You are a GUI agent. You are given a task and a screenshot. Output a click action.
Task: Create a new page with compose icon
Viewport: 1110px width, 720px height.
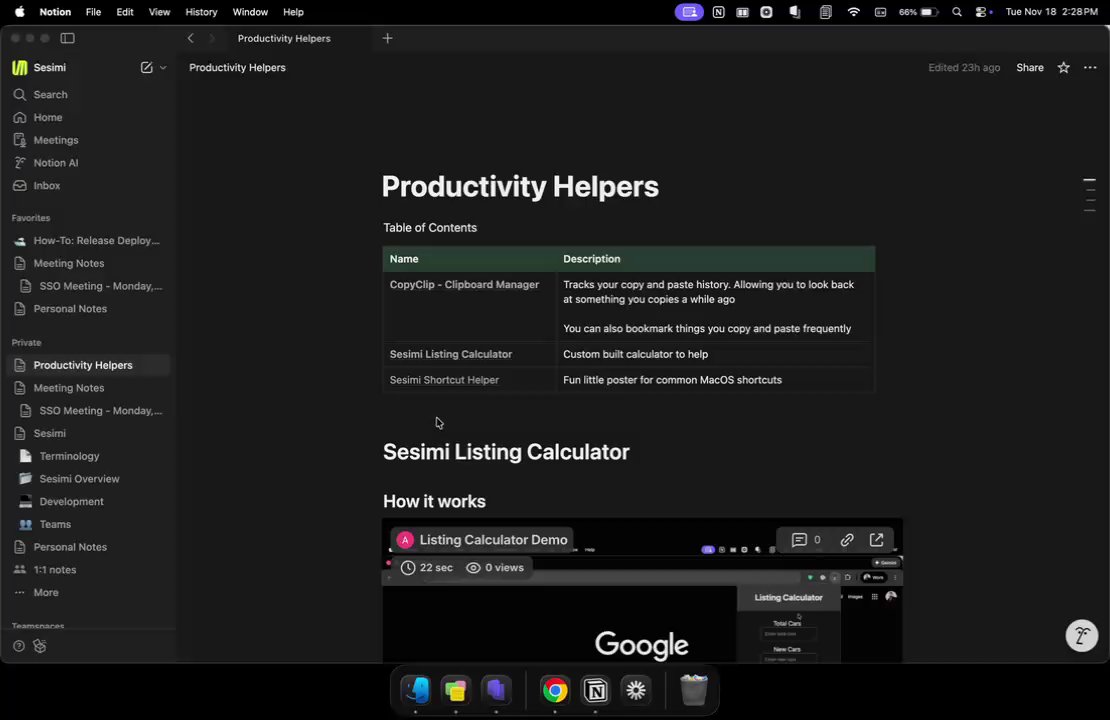tap(147, 67)
